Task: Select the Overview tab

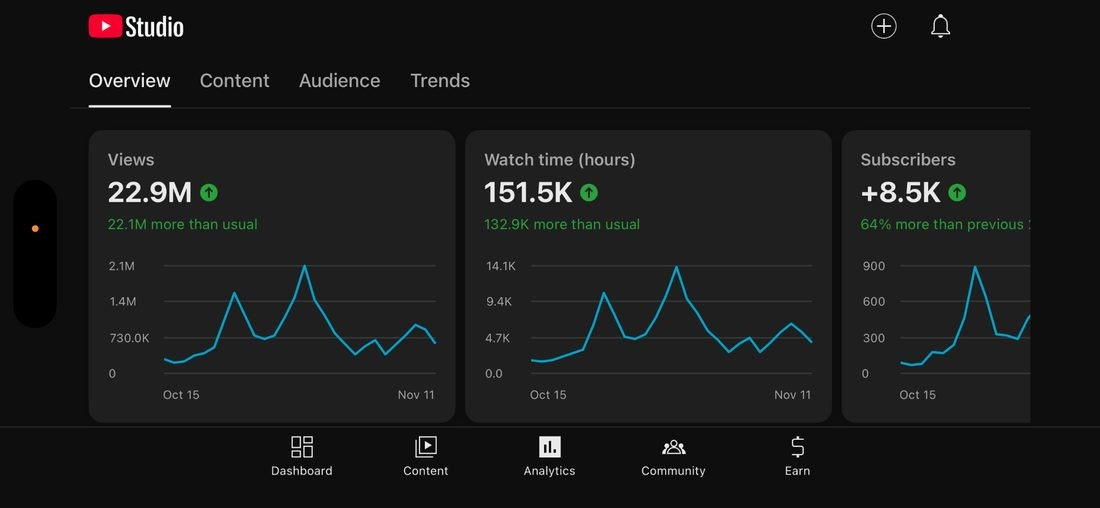Action: point(130,81)
